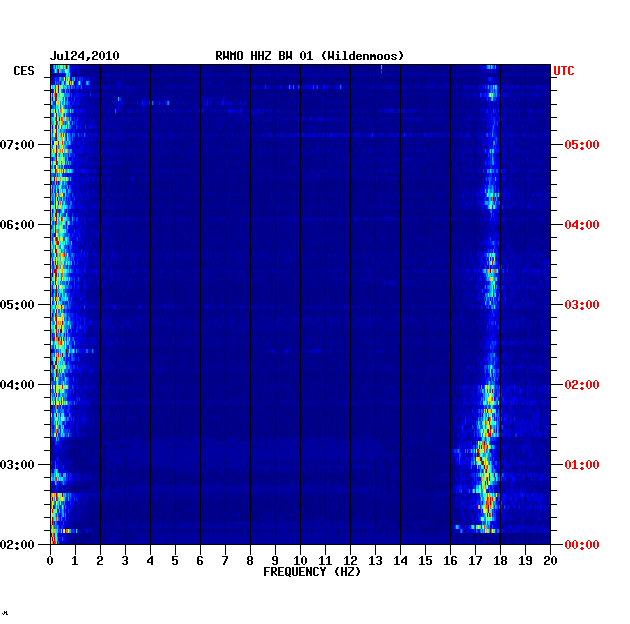
Task: Click the 05:00 CES time label
Action: click(17, 305)
